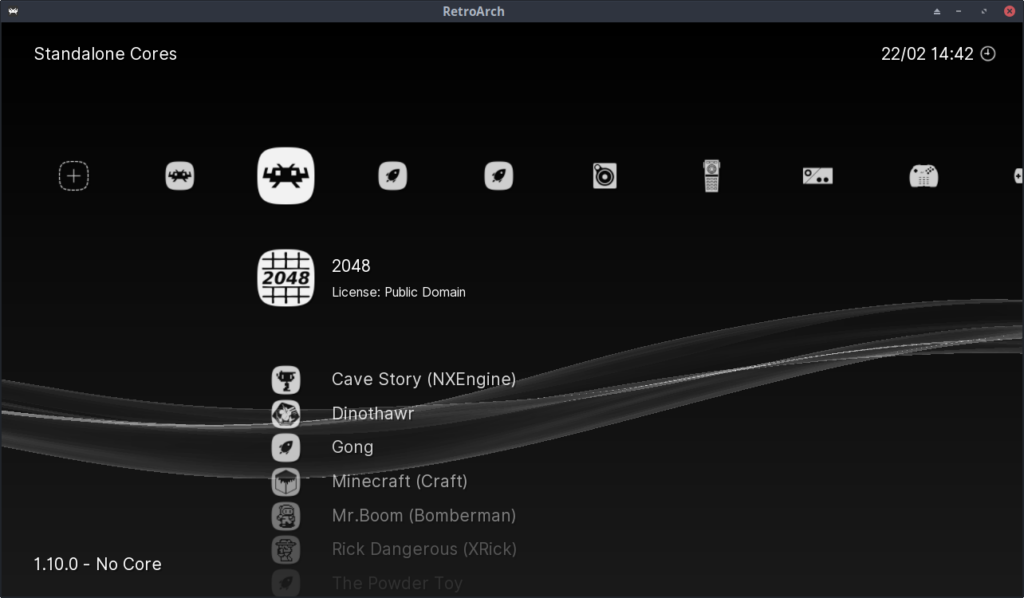
Task: Click the first rocket-shaped playlist icon
Action: pyautogui.click(x=392, y=175)
